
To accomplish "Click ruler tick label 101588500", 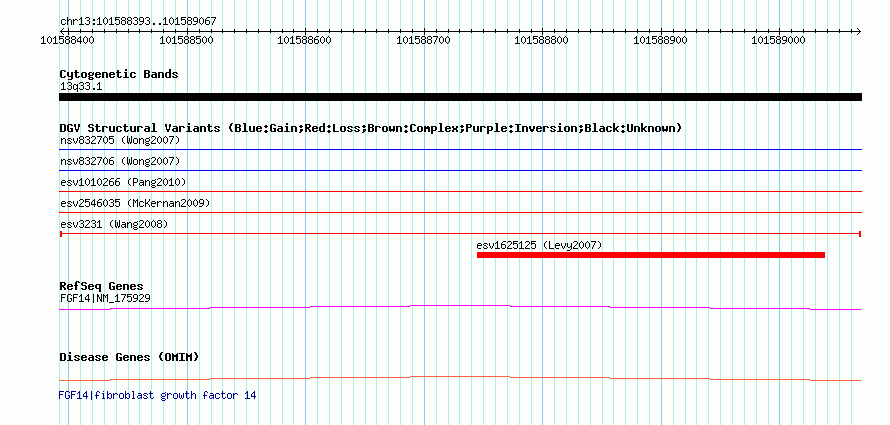I will (186, 40).
